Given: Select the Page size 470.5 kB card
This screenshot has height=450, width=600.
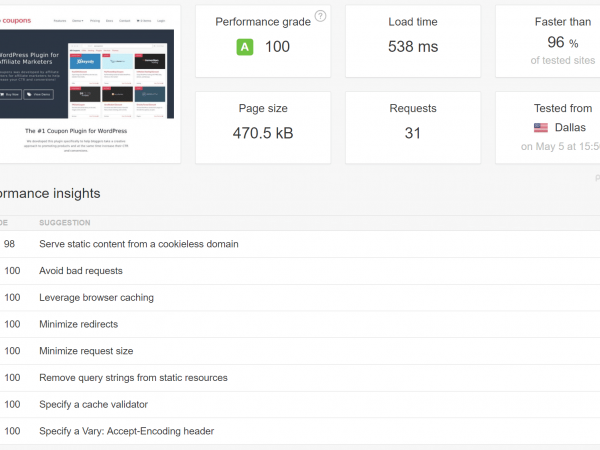Looking at the screenshot, I should [262, 127].
